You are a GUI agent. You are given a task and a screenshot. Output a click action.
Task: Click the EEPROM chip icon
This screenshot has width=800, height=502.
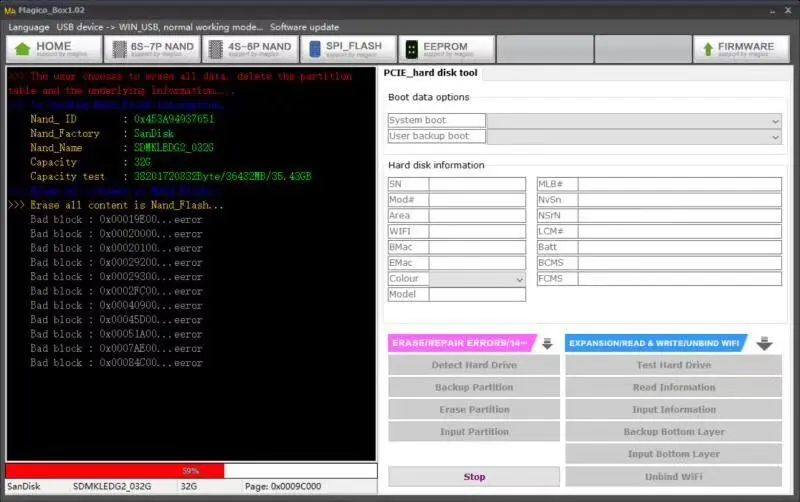click(x=411, y=49)
